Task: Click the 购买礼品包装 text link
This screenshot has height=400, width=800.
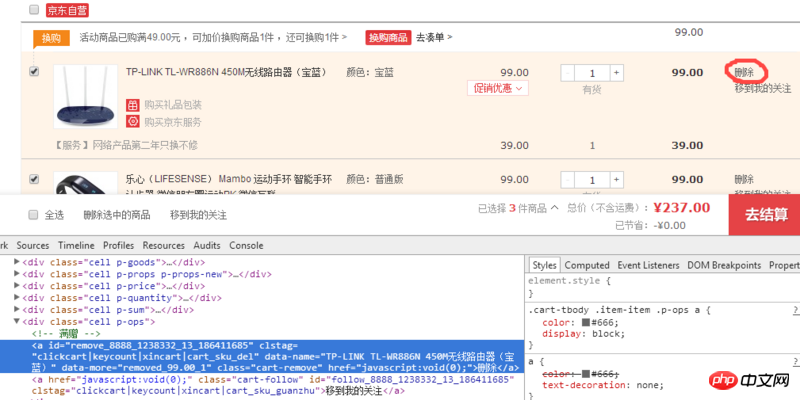Action: (173, 105)
